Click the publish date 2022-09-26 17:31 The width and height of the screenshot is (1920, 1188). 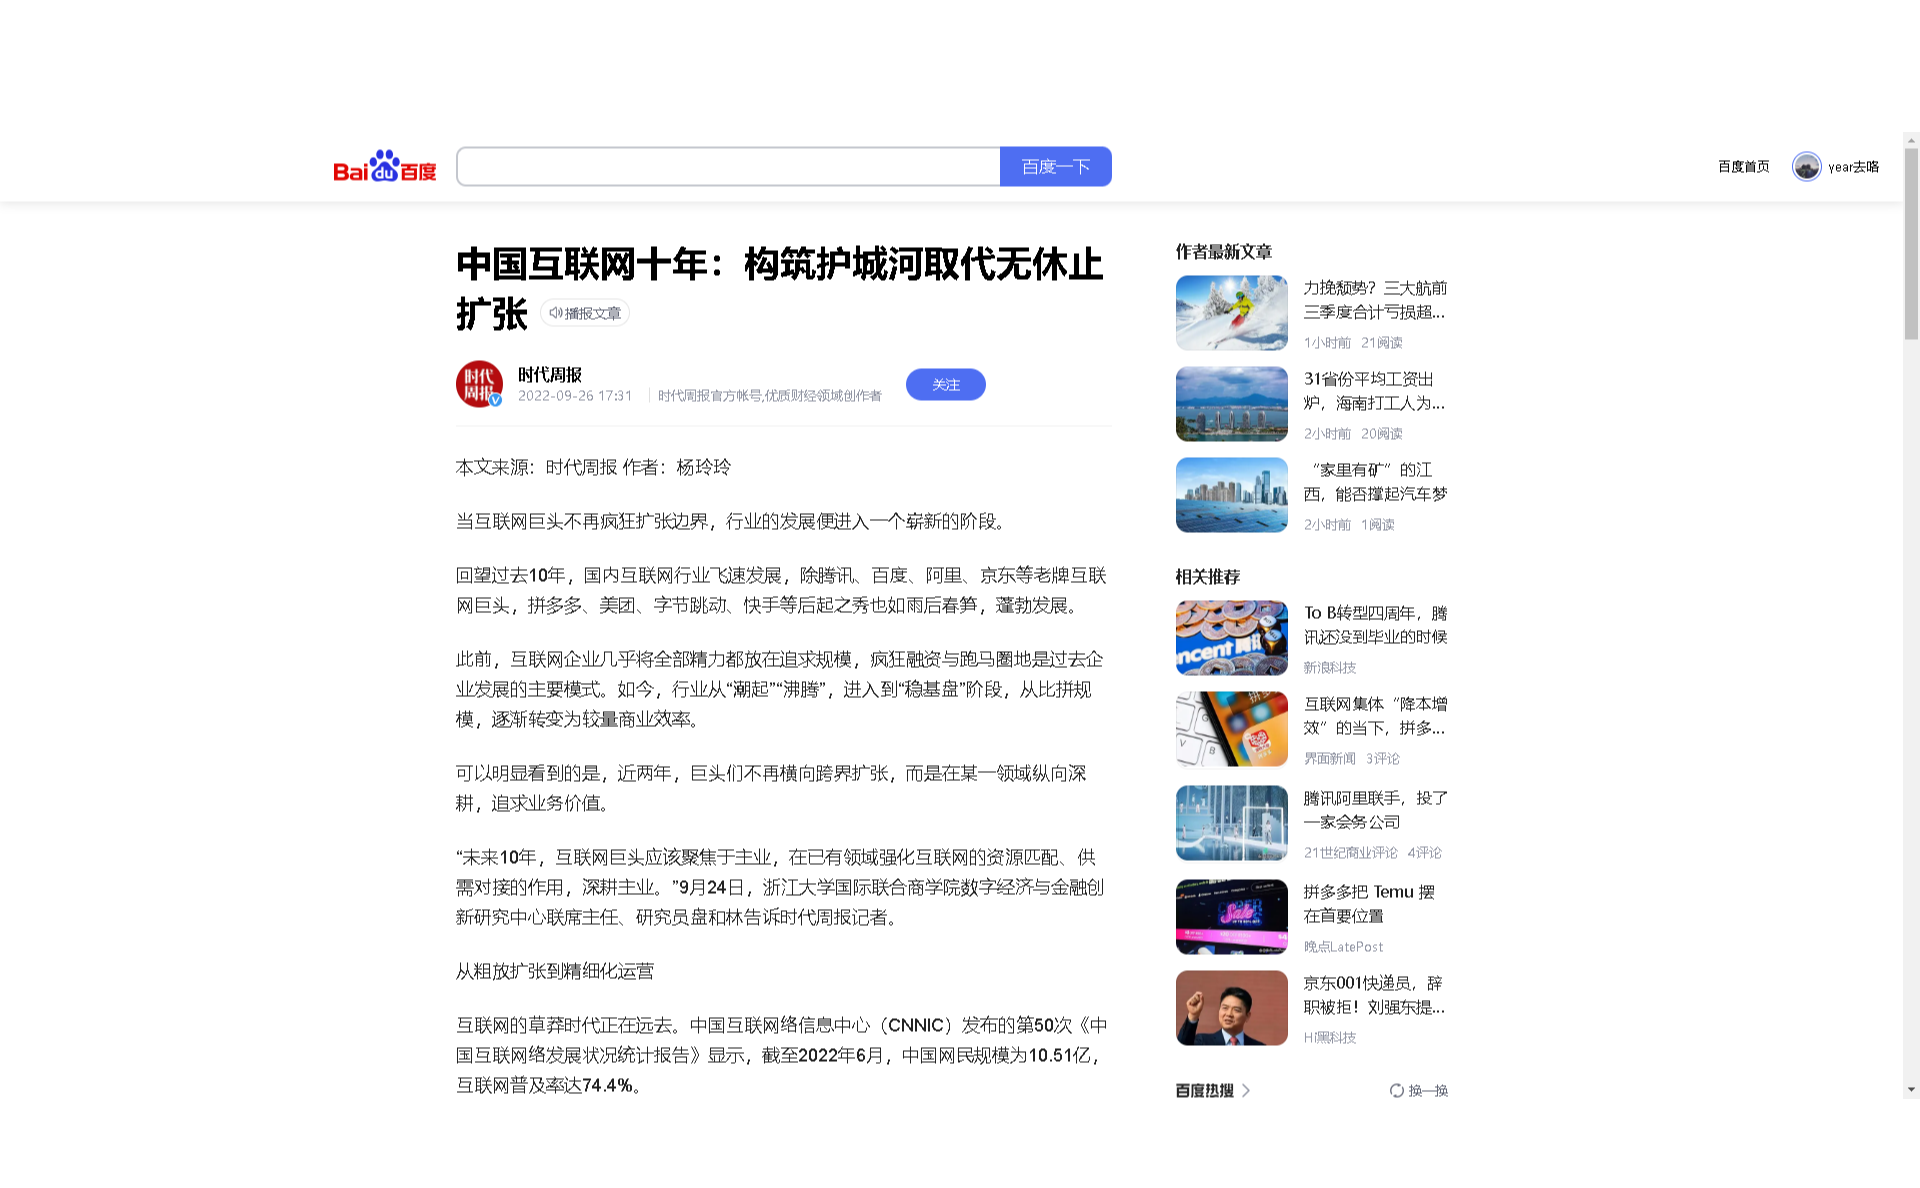click(575, 396)
